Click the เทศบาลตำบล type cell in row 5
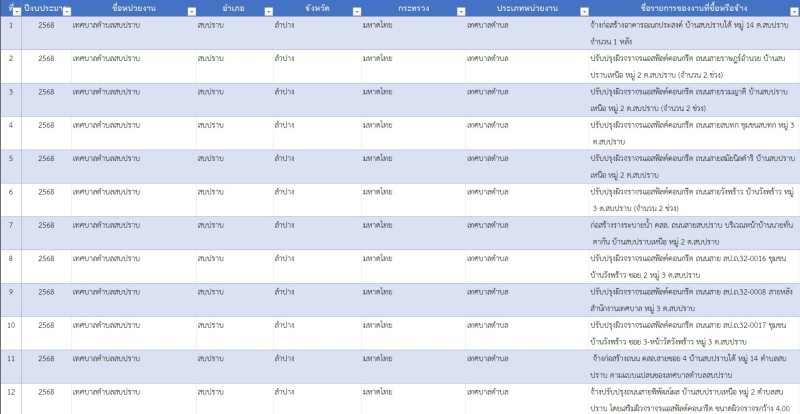The height and width of the screenshot is (414, 800). coord(524,158)
